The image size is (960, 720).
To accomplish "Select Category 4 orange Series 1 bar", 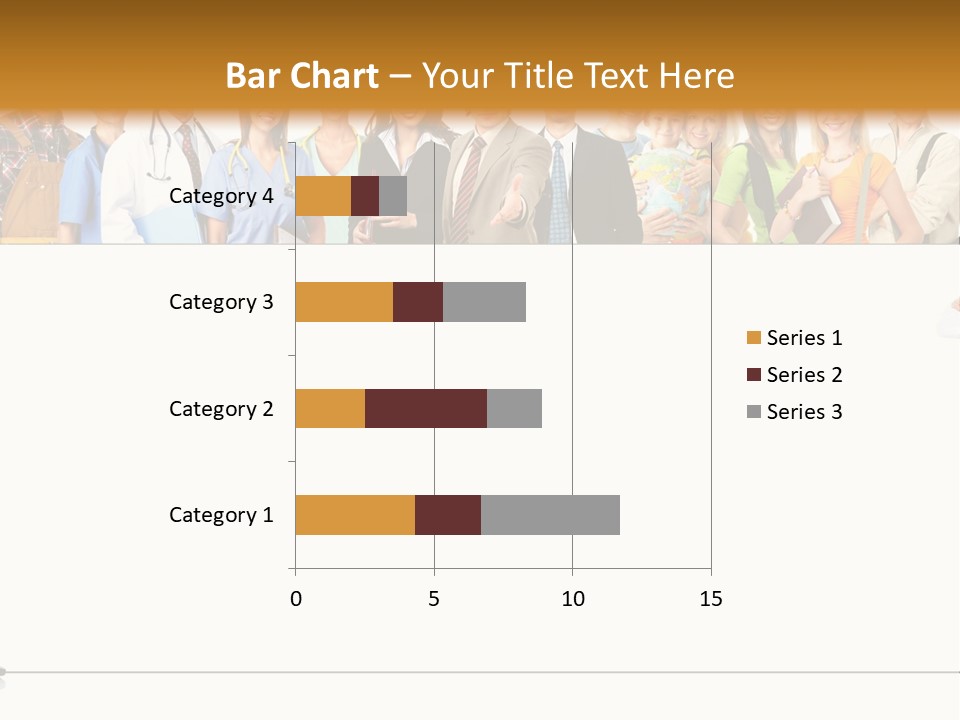I will 323,196.
